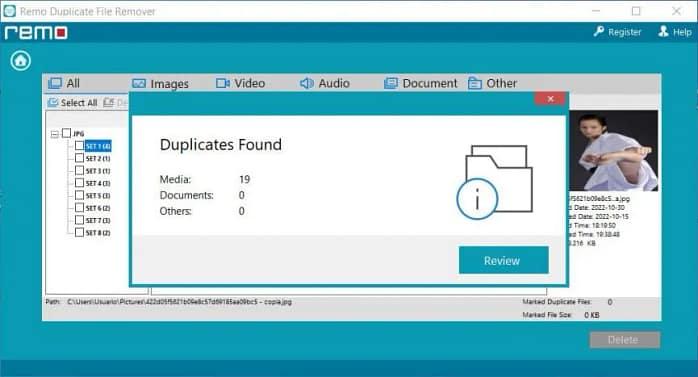Go to the home screen icon
The image size is (698, 377).
(x=20, y=61)
